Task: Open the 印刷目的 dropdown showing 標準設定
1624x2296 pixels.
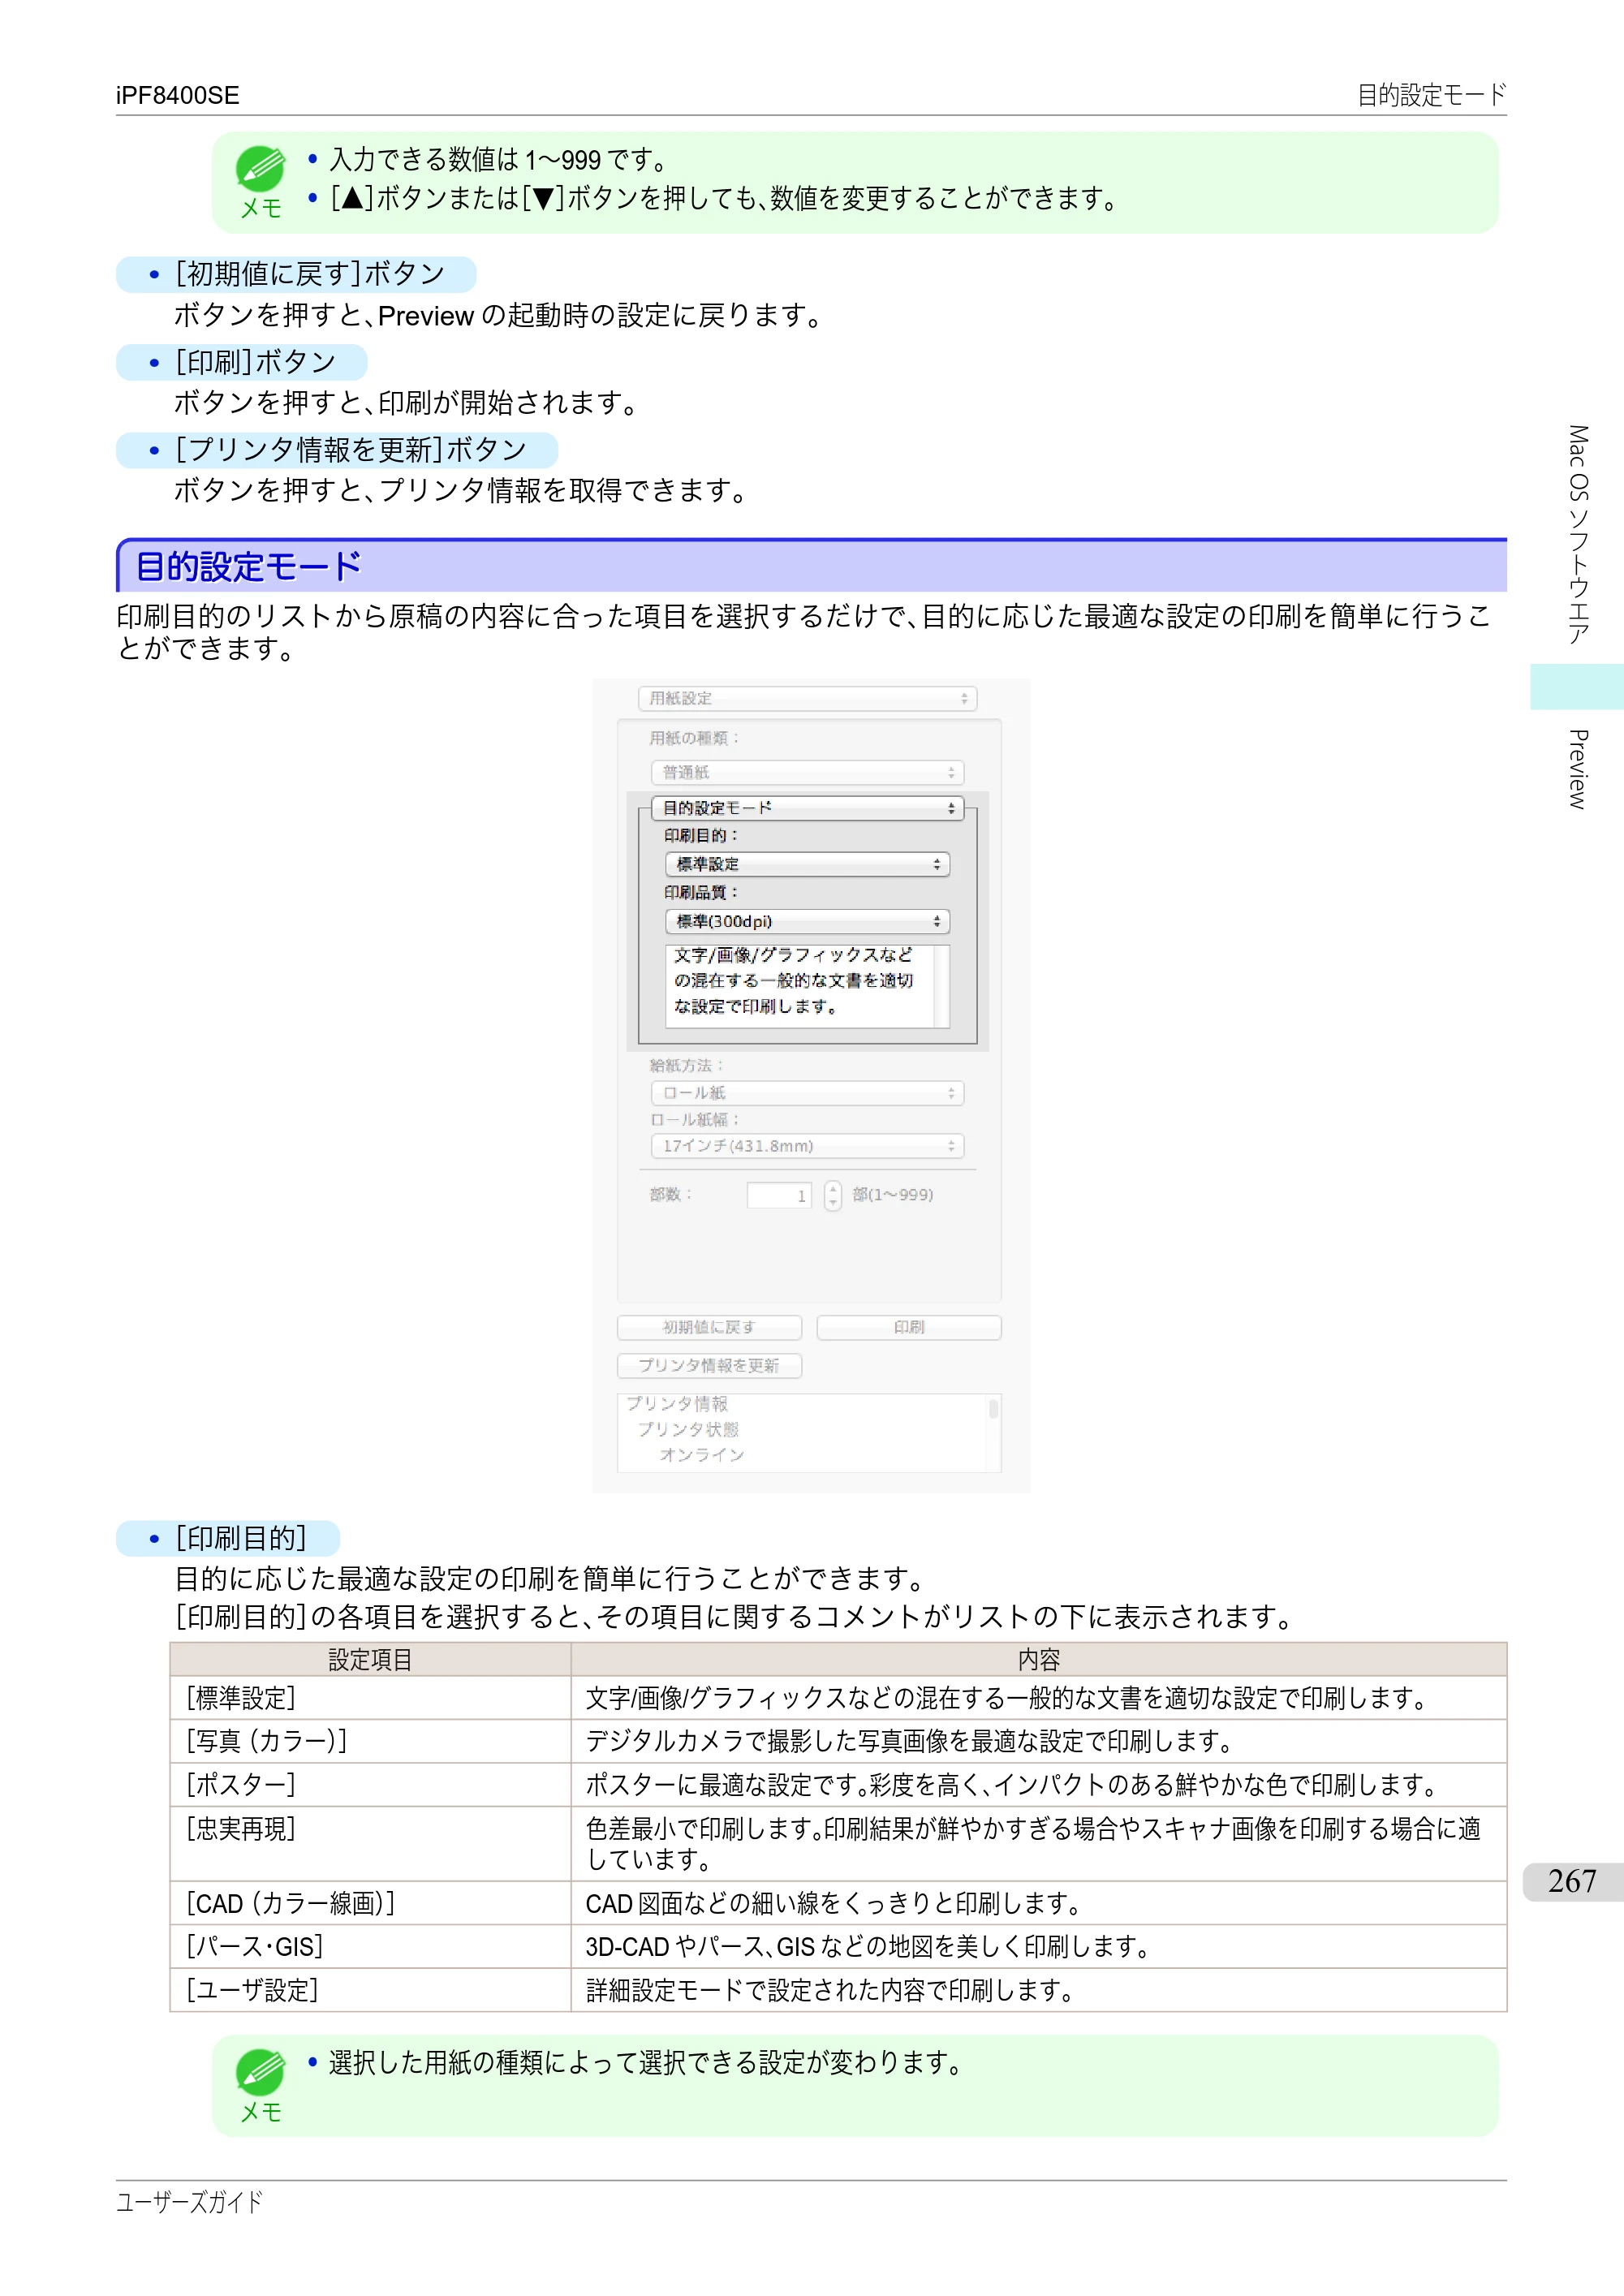Action: point(807,864)
